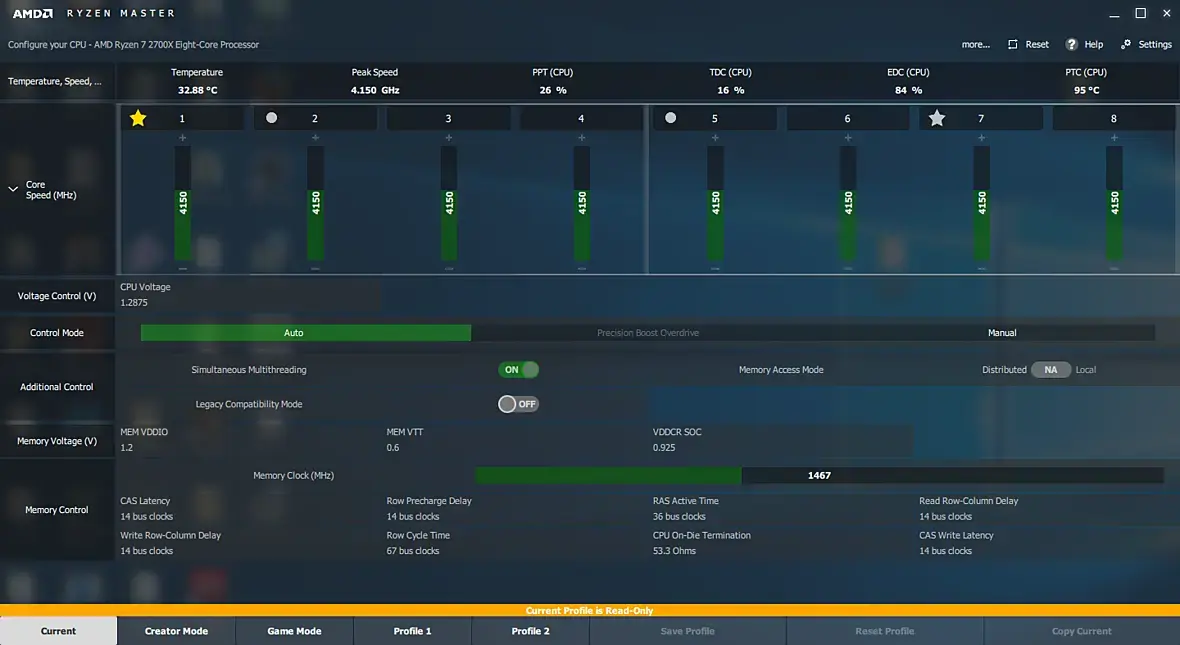Screen dimensions: 1180x645
Task: Open Settings via the wrench icon
Action: pos(1126,44)
